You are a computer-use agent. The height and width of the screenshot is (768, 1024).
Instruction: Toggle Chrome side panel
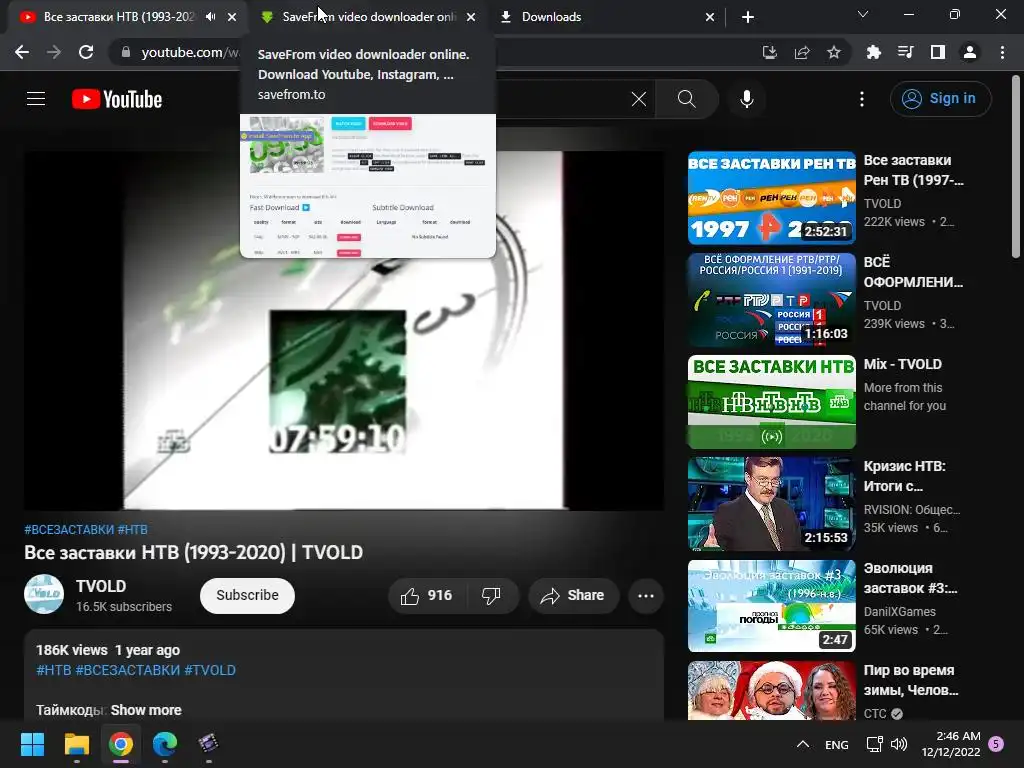(938, 52)
